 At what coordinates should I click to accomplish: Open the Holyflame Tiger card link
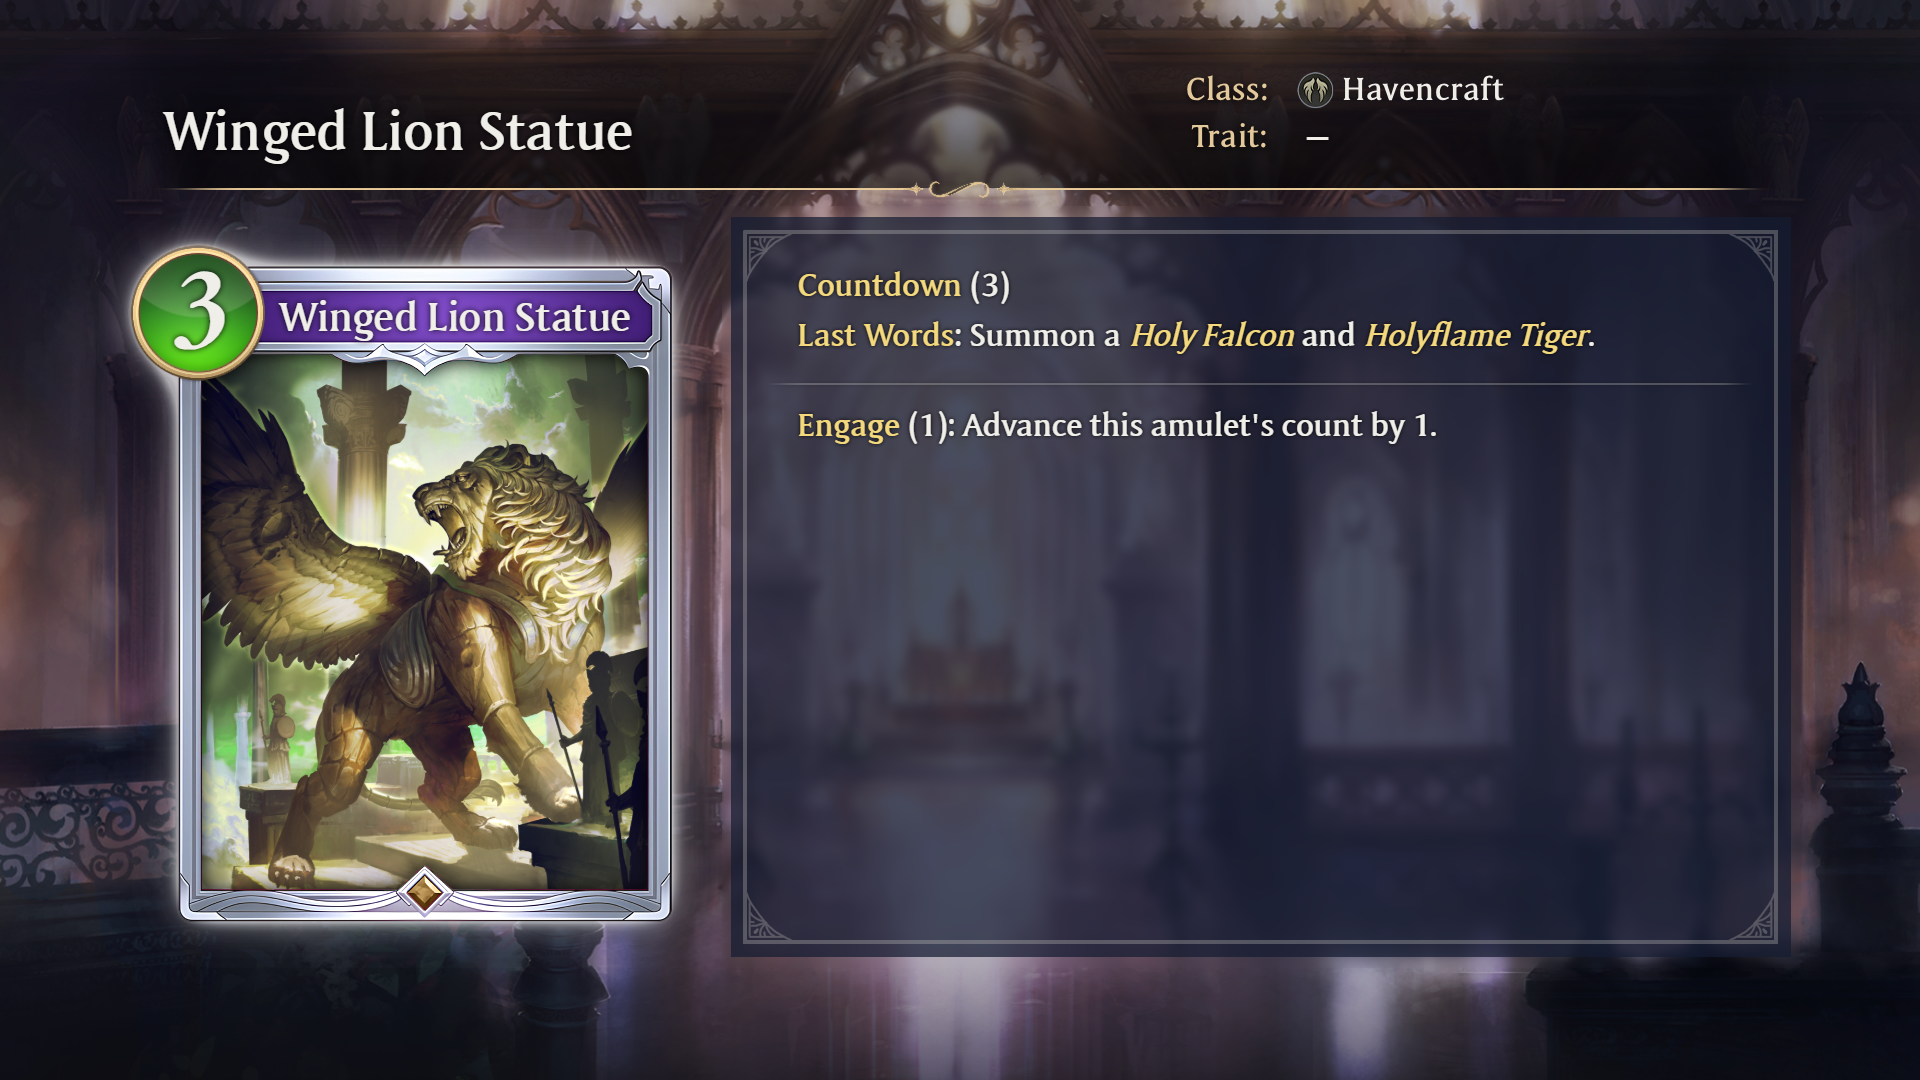[x=1476, y=335]
